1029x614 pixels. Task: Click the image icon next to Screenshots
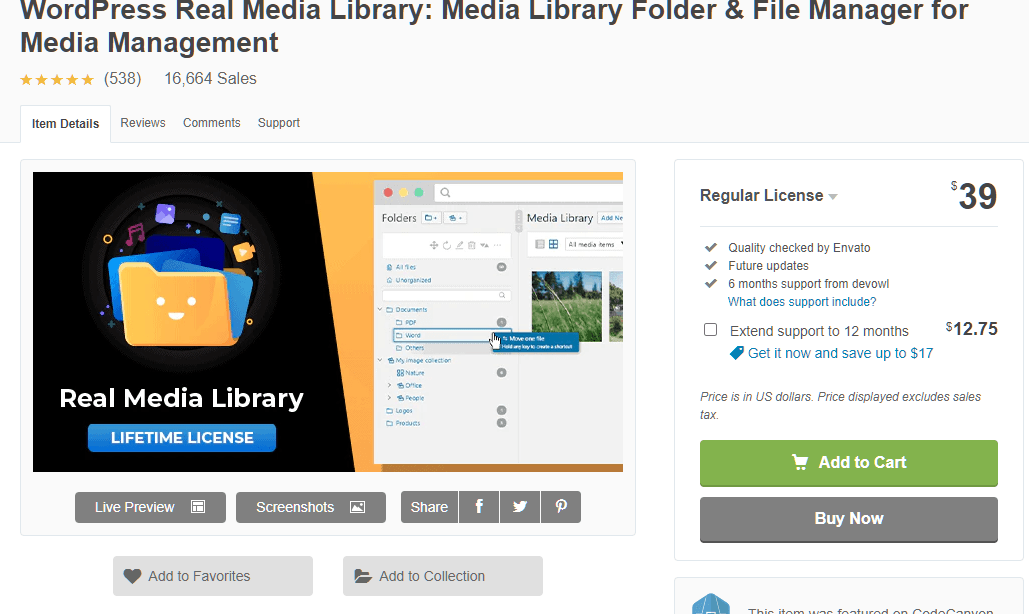coord(357,507)
